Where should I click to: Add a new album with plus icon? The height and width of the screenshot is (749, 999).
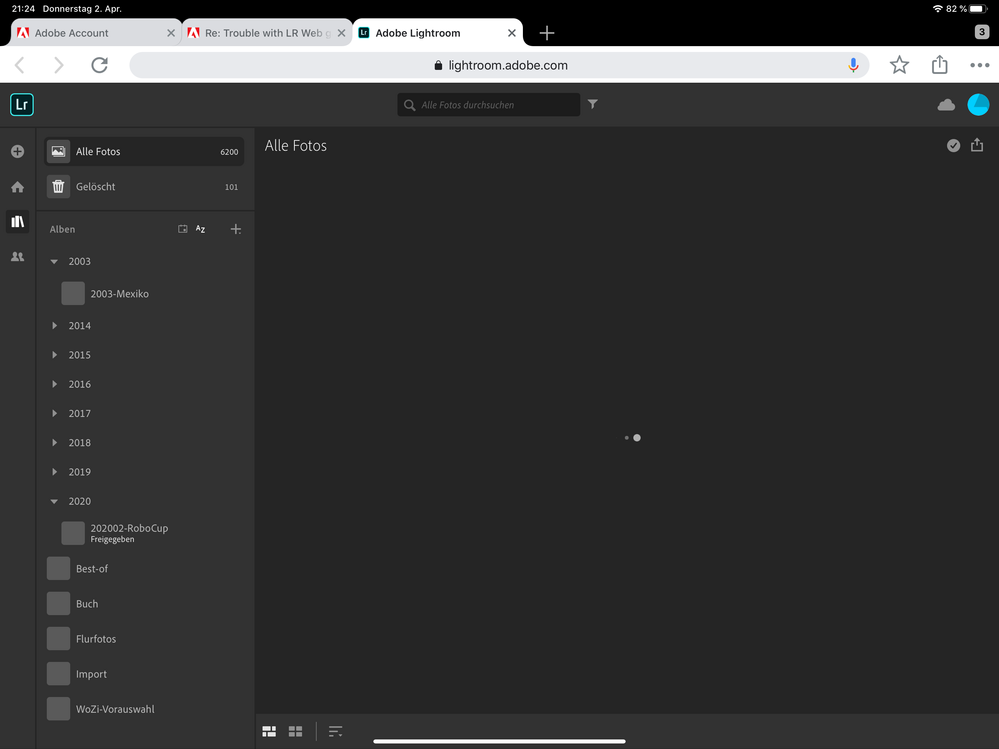click(x=236, y=229)
